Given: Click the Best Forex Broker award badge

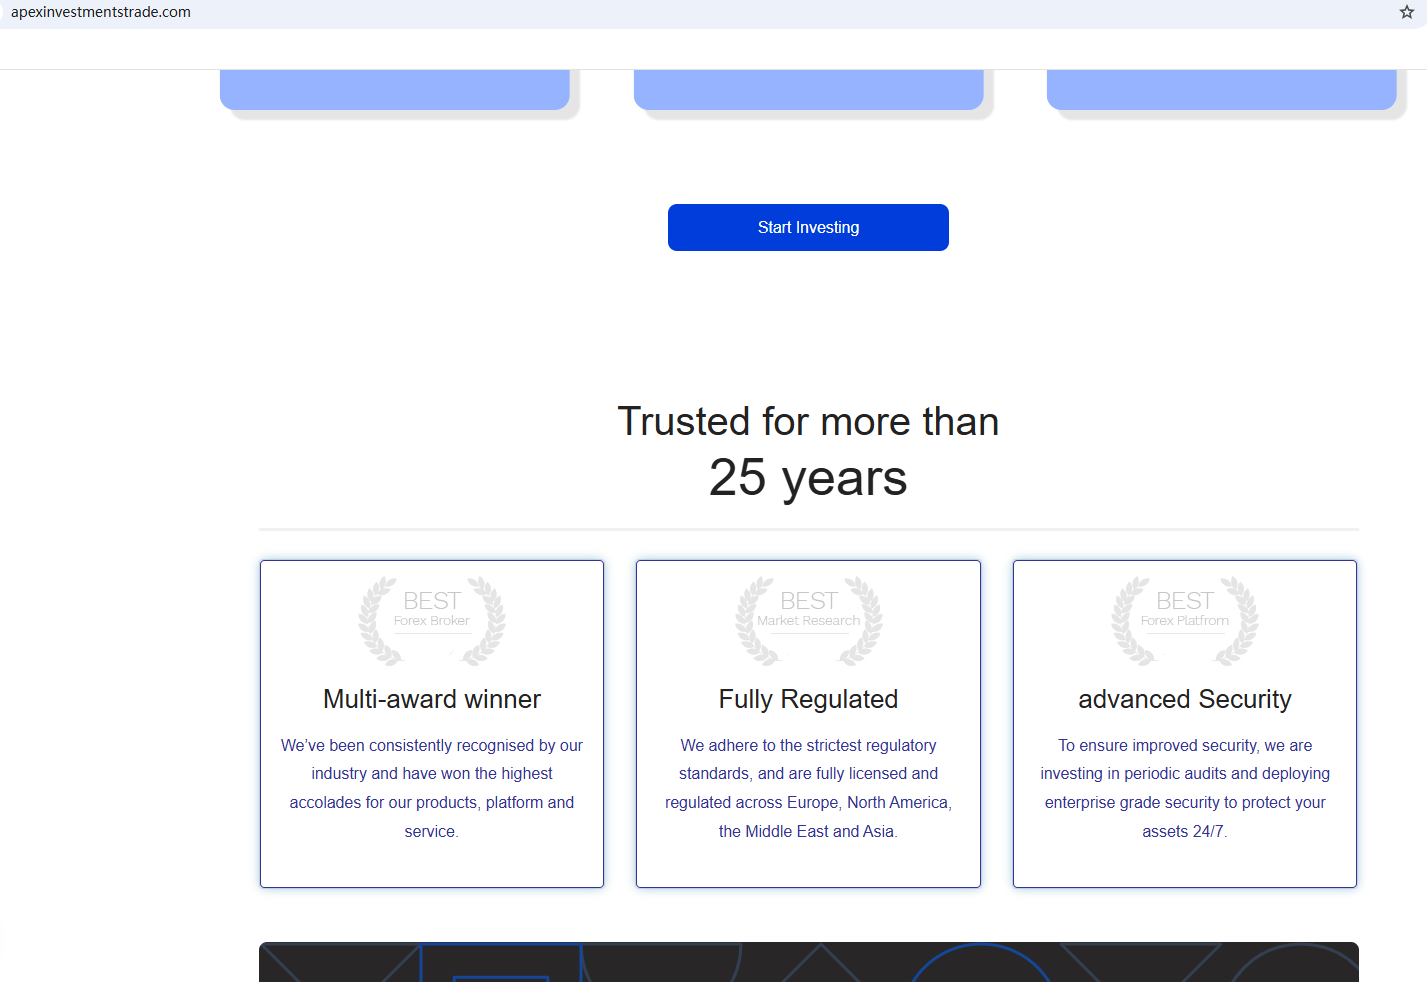Looking at the screenshot, I should (x=432, y=620).
